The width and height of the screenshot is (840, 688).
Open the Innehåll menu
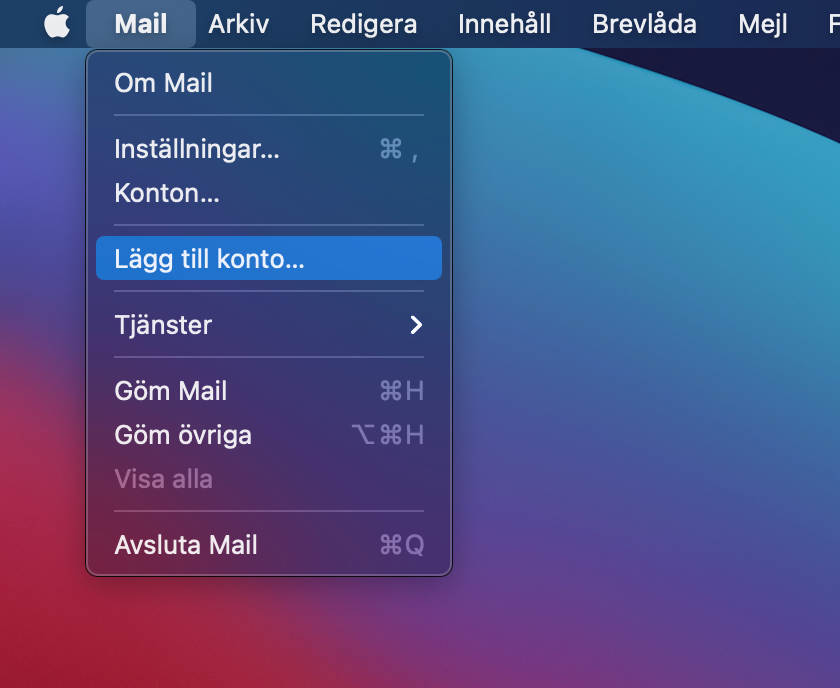(505, 24)
